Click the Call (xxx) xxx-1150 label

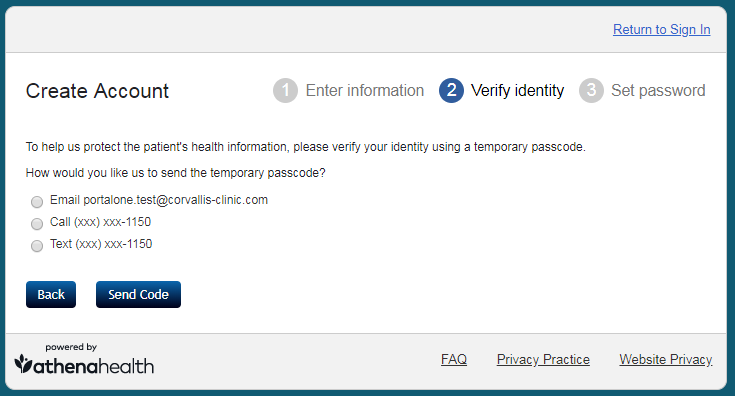(x=100, y=222)
